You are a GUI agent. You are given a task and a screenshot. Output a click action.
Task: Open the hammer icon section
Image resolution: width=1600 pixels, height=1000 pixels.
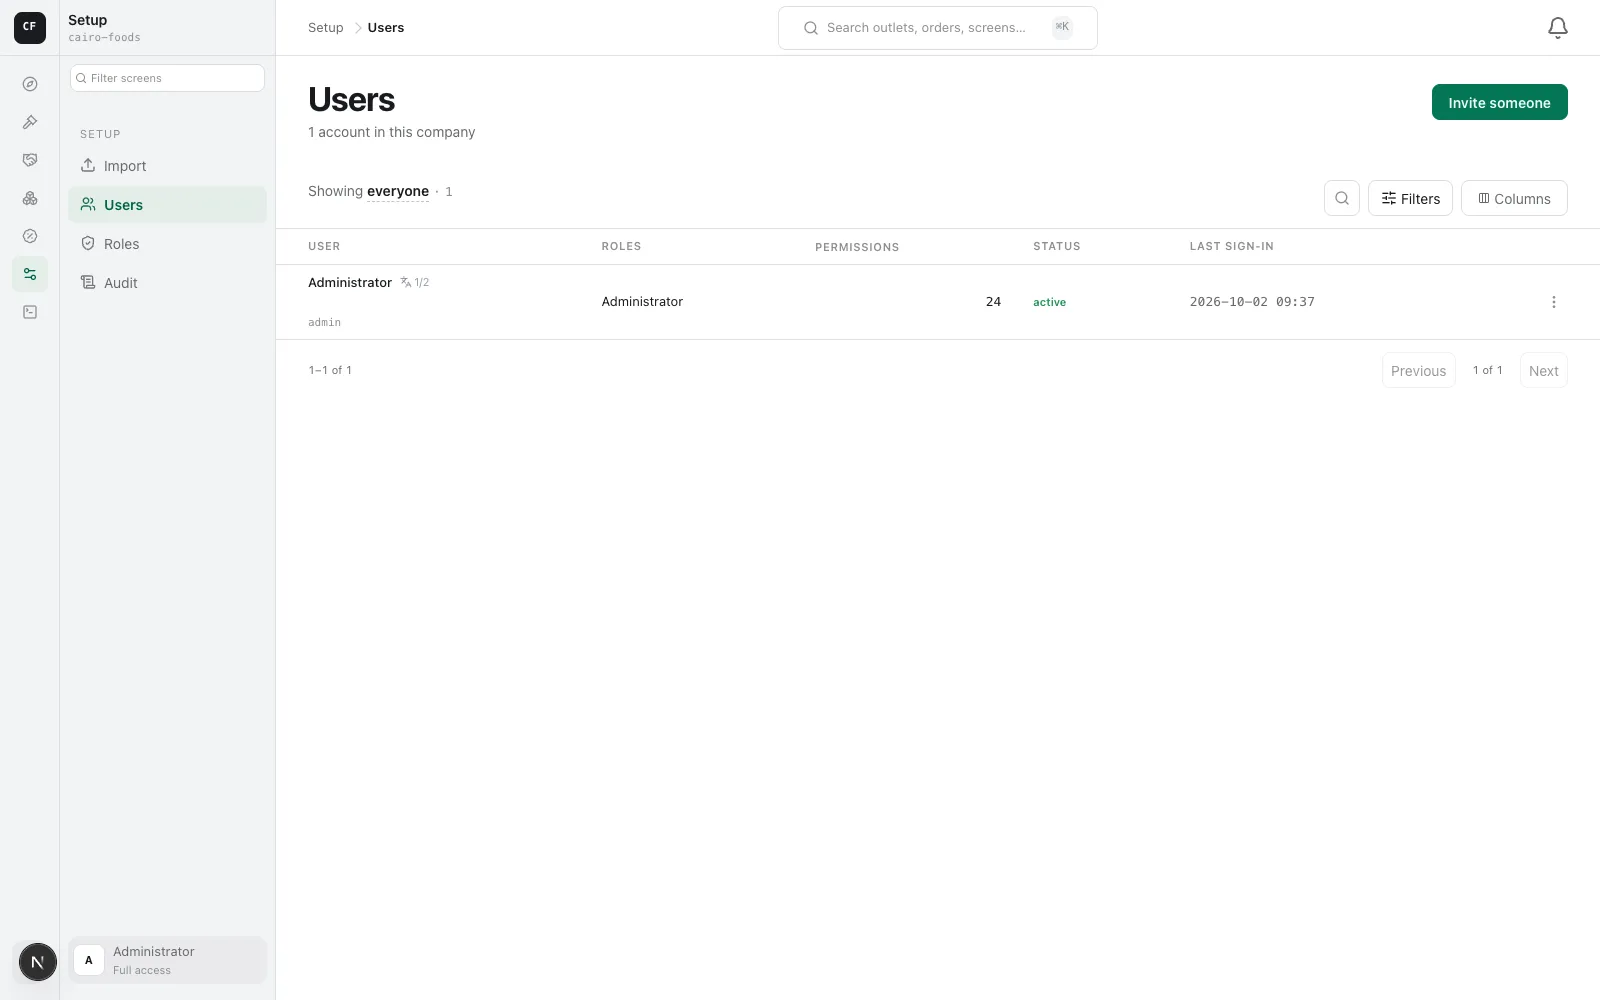tap(30, 122)
